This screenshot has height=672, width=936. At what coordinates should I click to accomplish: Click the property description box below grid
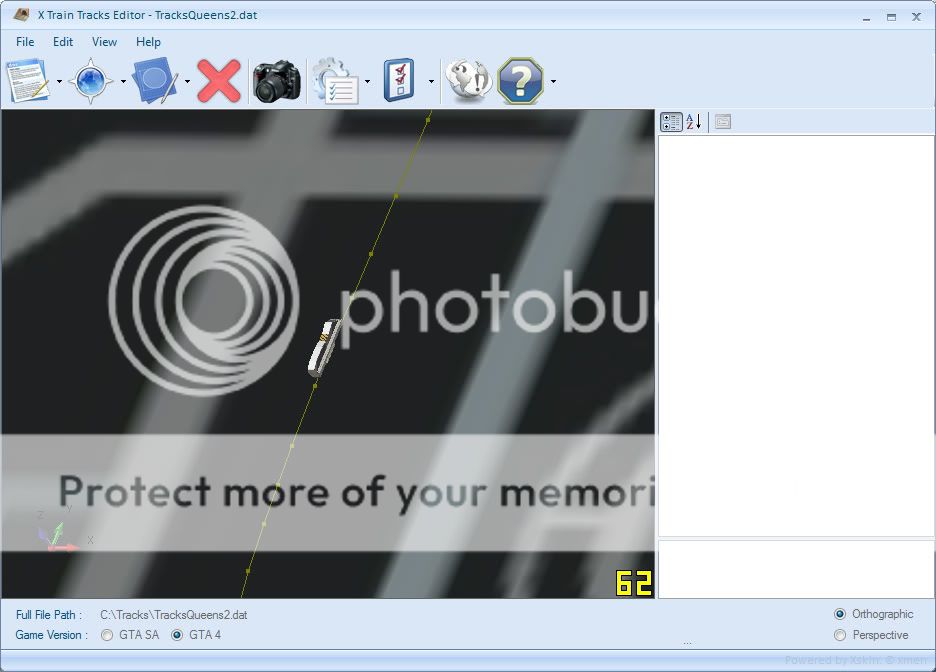click(796, 569)
